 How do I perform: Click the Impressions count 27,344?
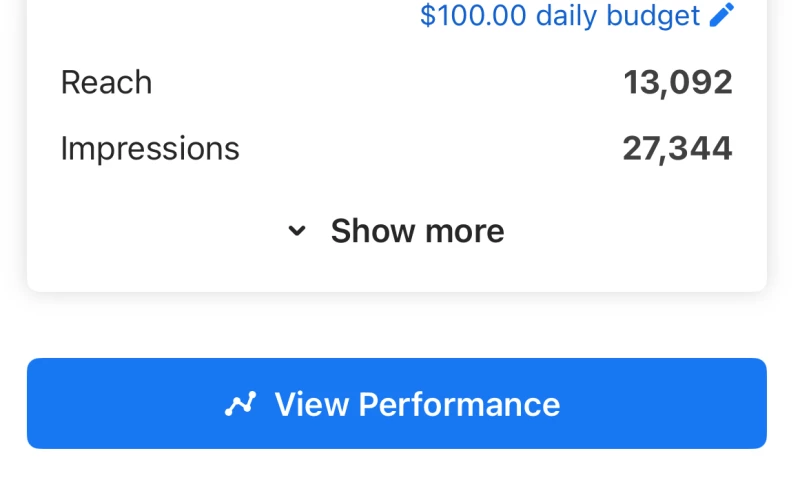[677, 149]
